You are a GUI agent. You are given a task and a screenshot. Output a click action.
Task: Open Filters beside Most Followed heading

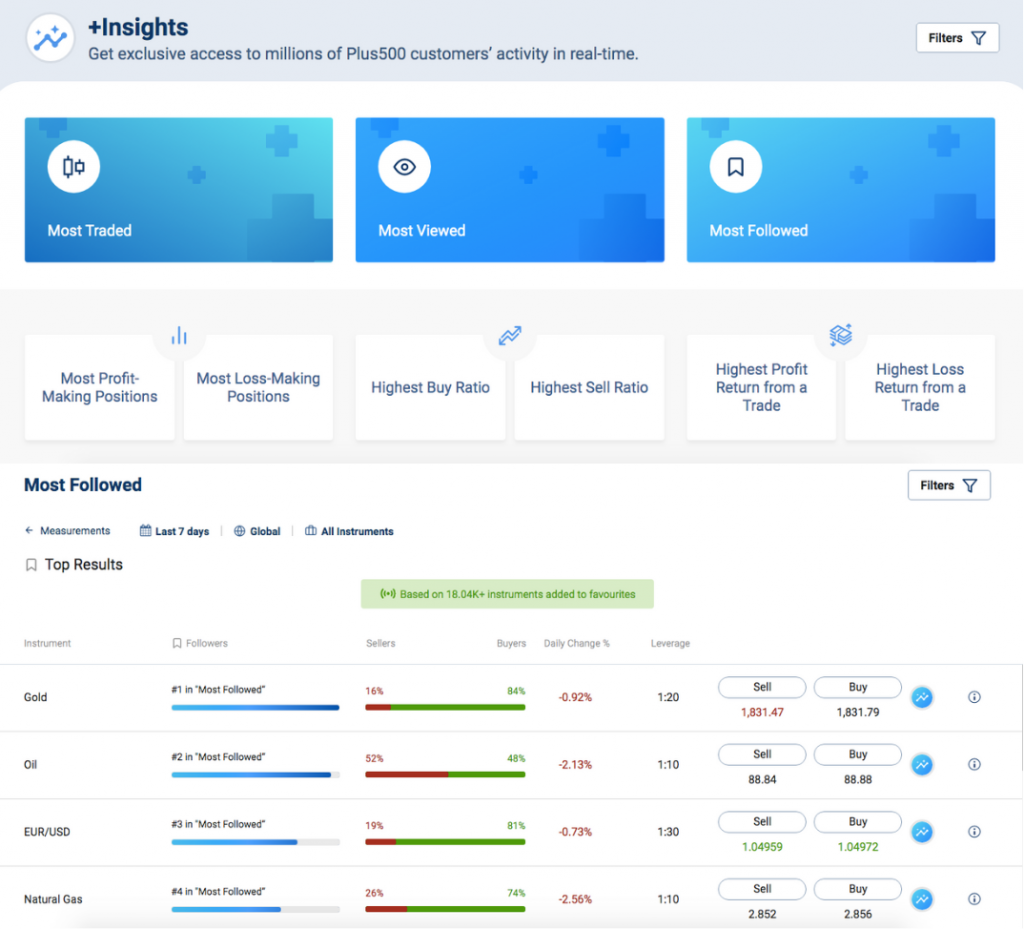pos(948,485)
